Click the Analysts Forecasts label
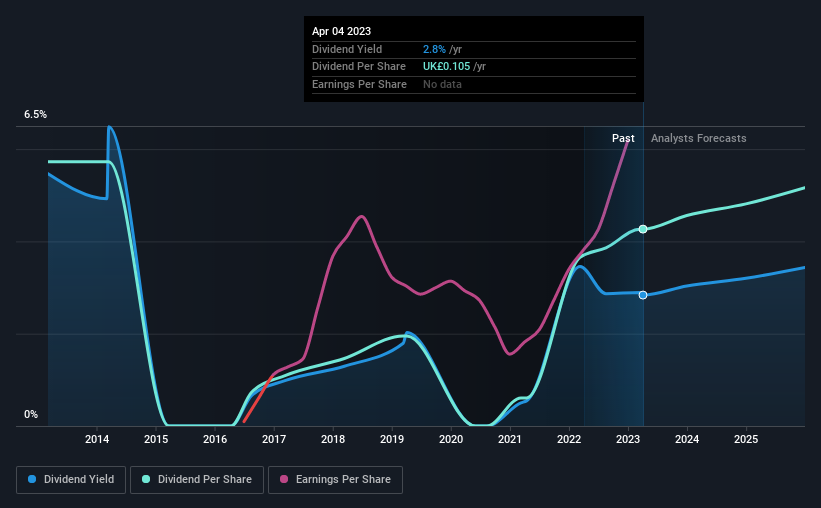The width and height of the screenshot is (821, 508). pyautogui.click(x=698, y=138)
